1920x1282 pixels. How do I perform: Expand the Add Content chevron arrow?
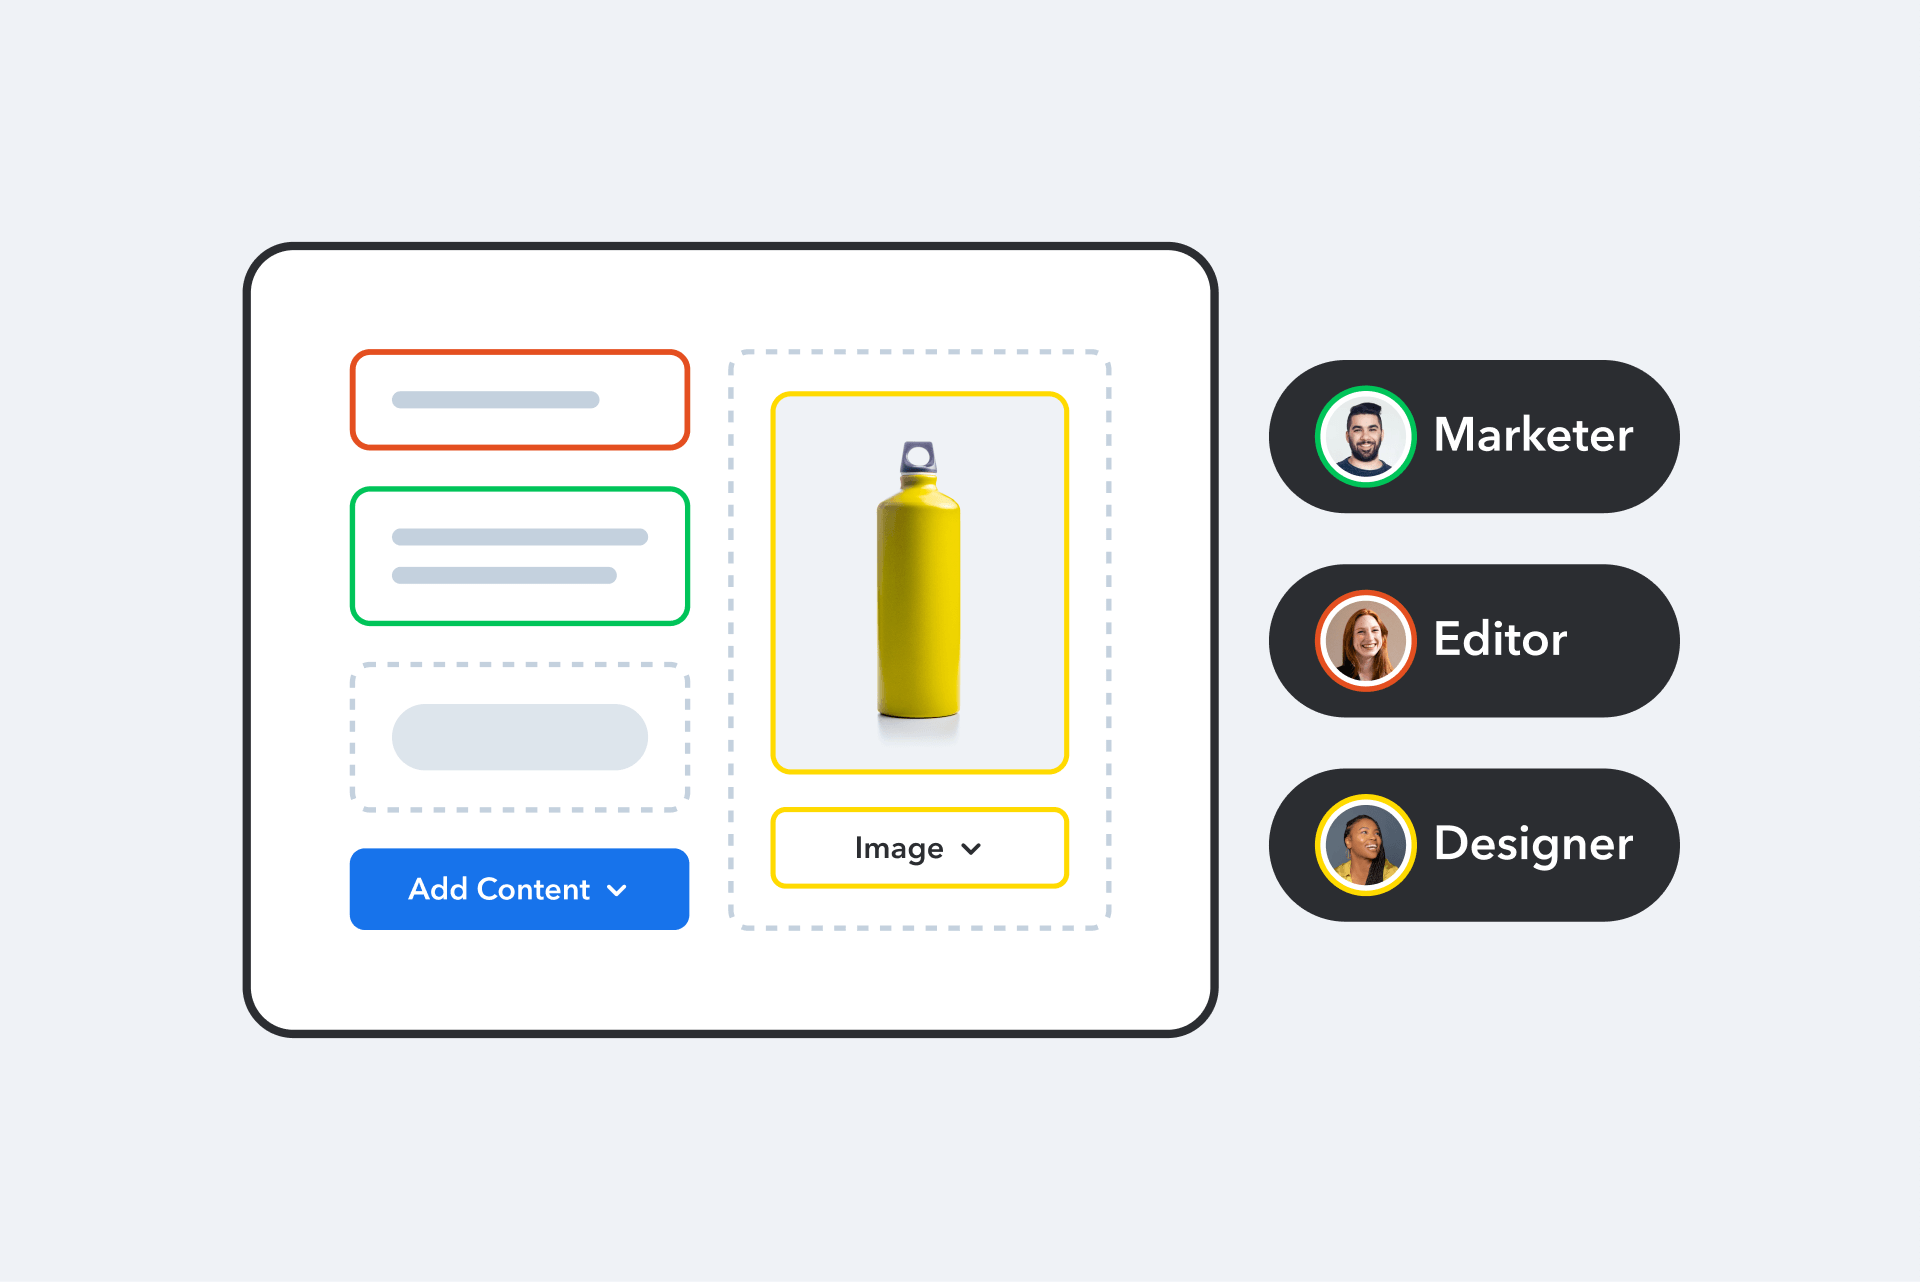coord(617,890)
